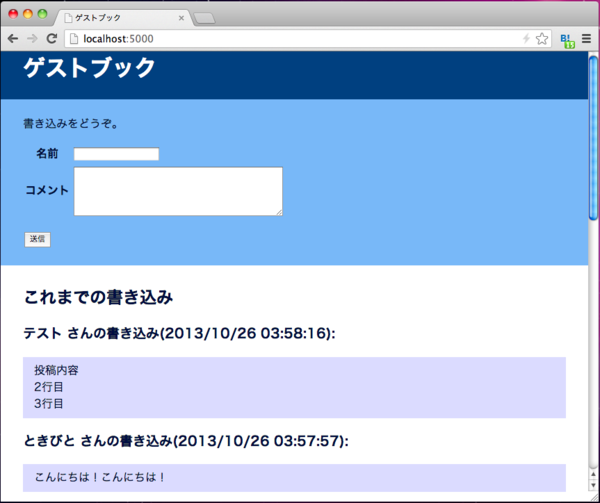Click the browser forward arrow
Image resolution: width=600 pixels, height=503 pixels.
pyautogui.click(x=32, y=39)
